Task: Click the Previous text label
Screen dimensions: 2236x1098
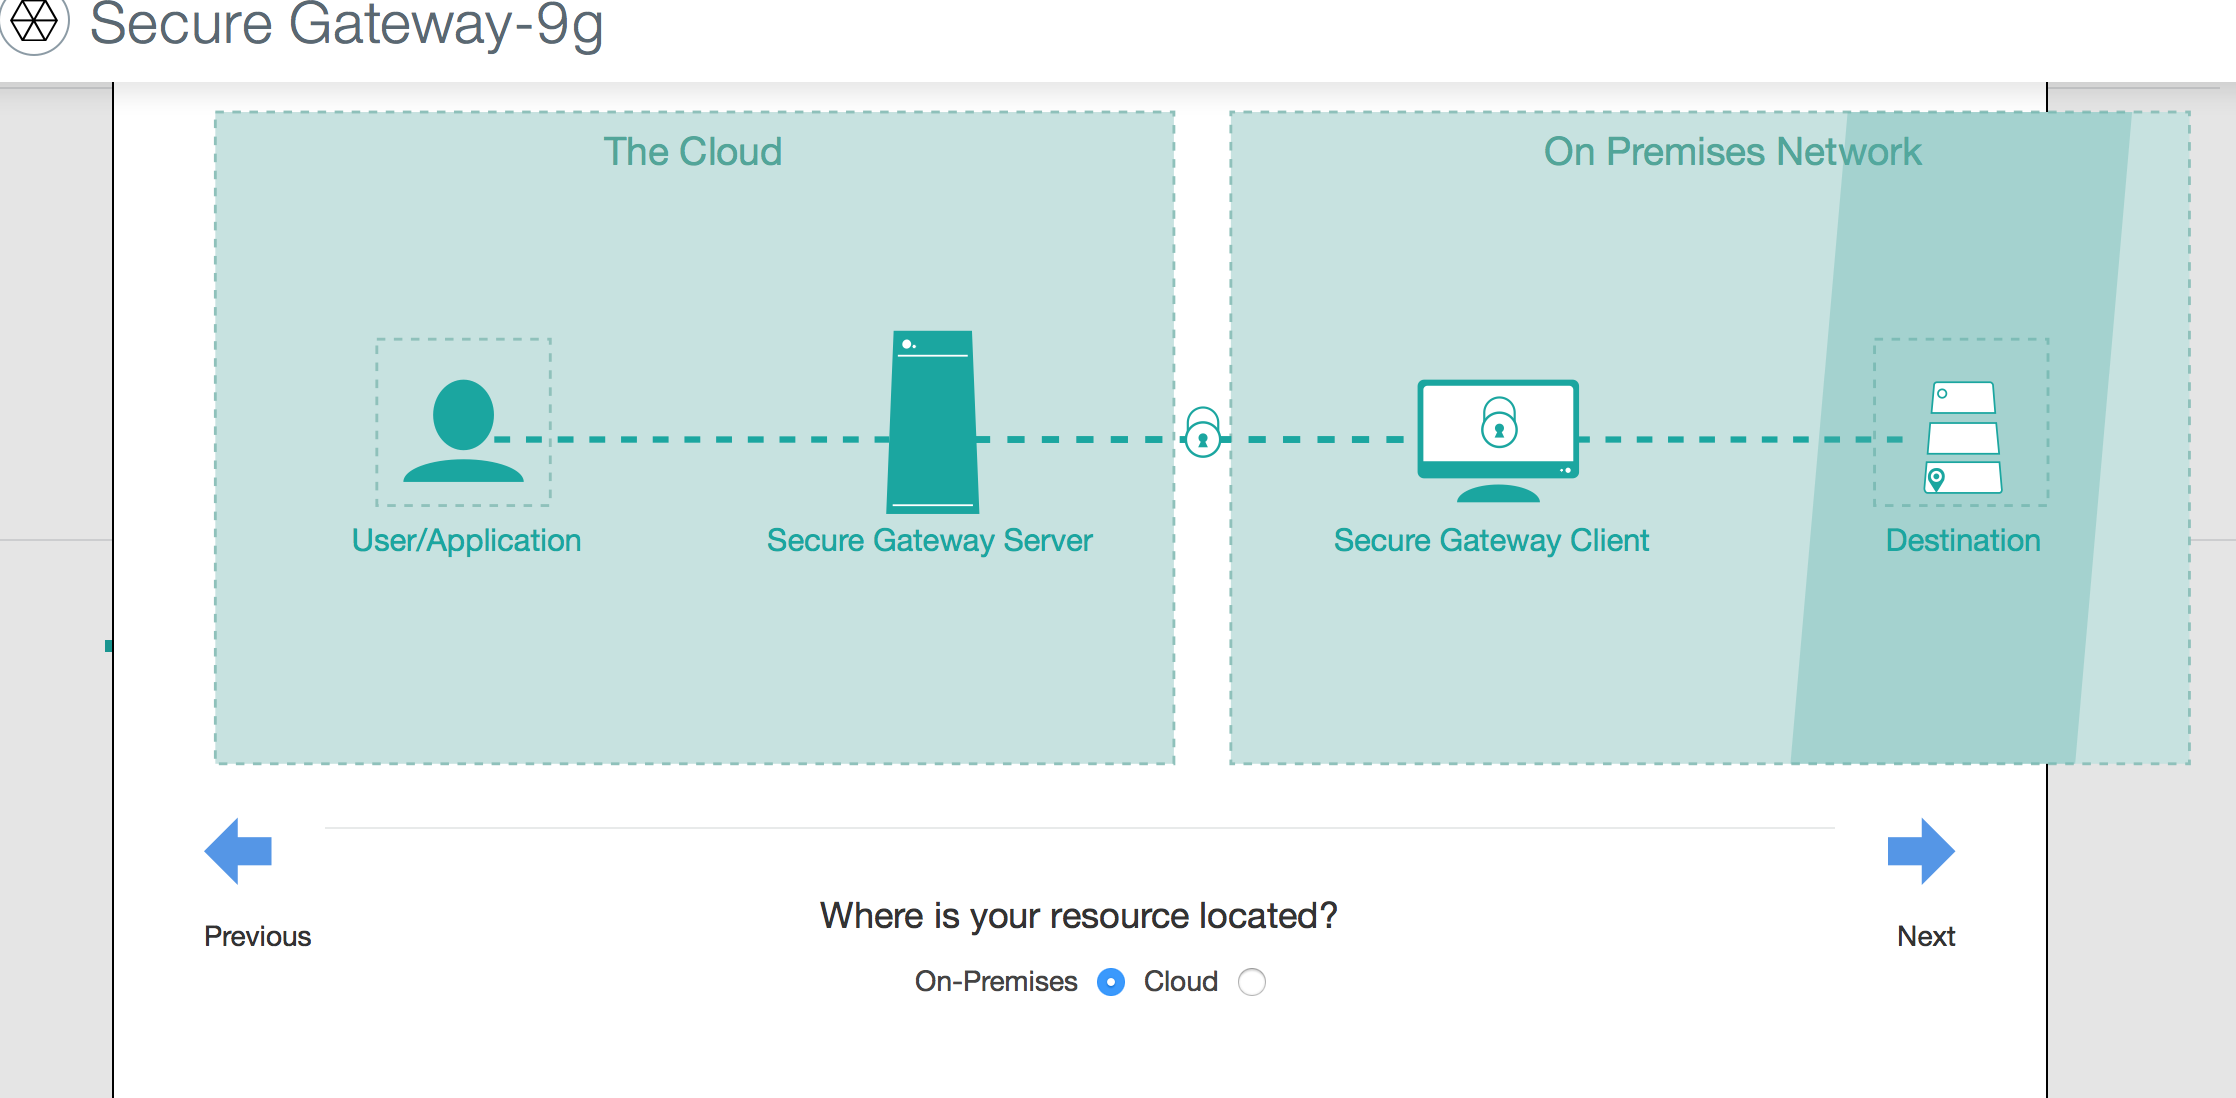Action: coord(257,937)
